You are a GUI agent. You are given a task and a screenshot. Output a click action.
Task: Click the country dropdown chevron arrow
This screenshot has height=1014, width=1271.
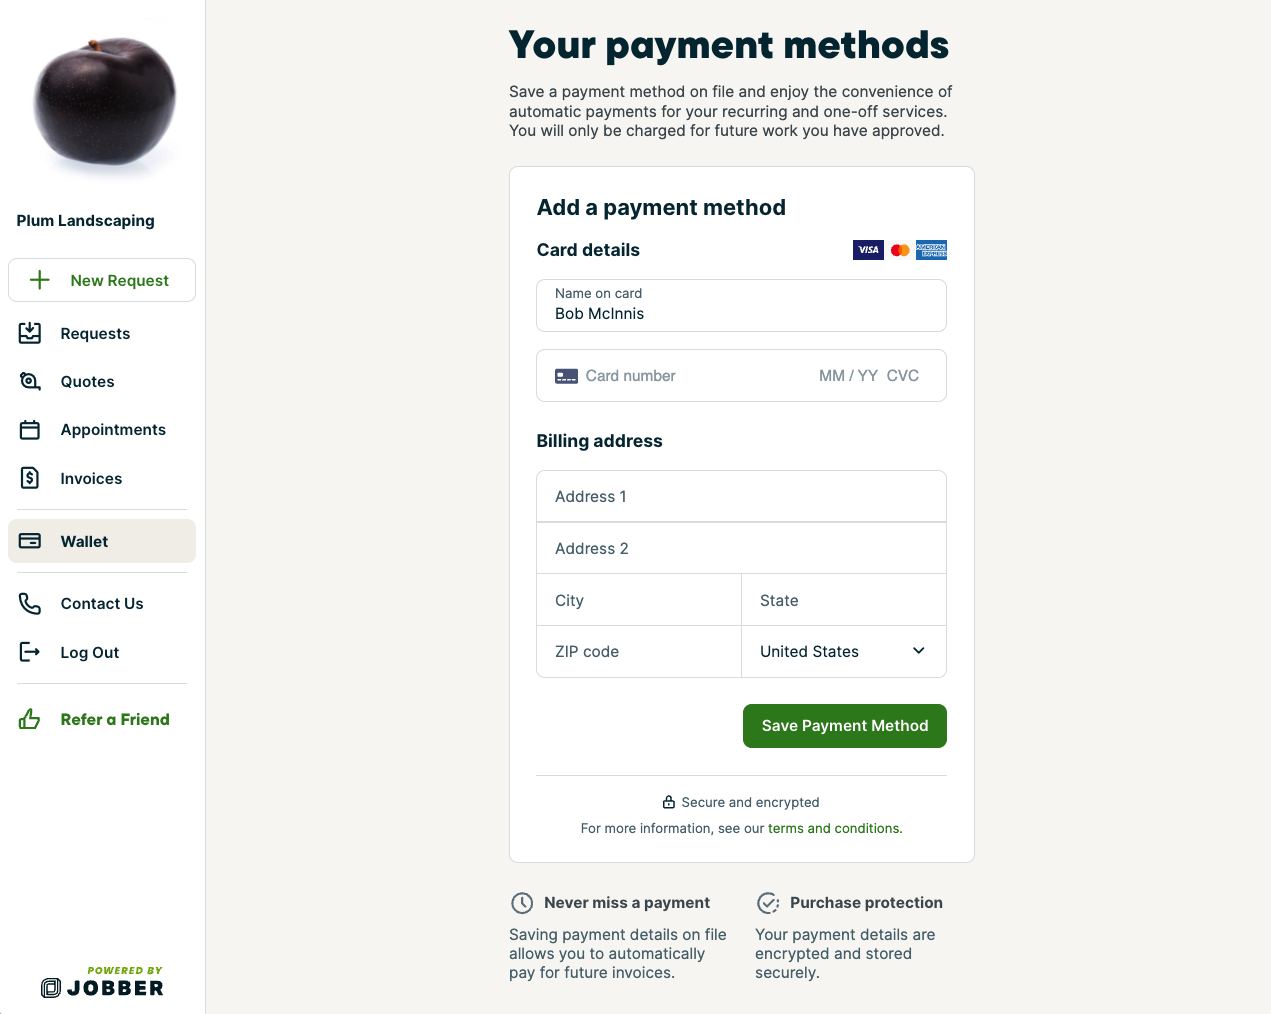tap(919, 651)
